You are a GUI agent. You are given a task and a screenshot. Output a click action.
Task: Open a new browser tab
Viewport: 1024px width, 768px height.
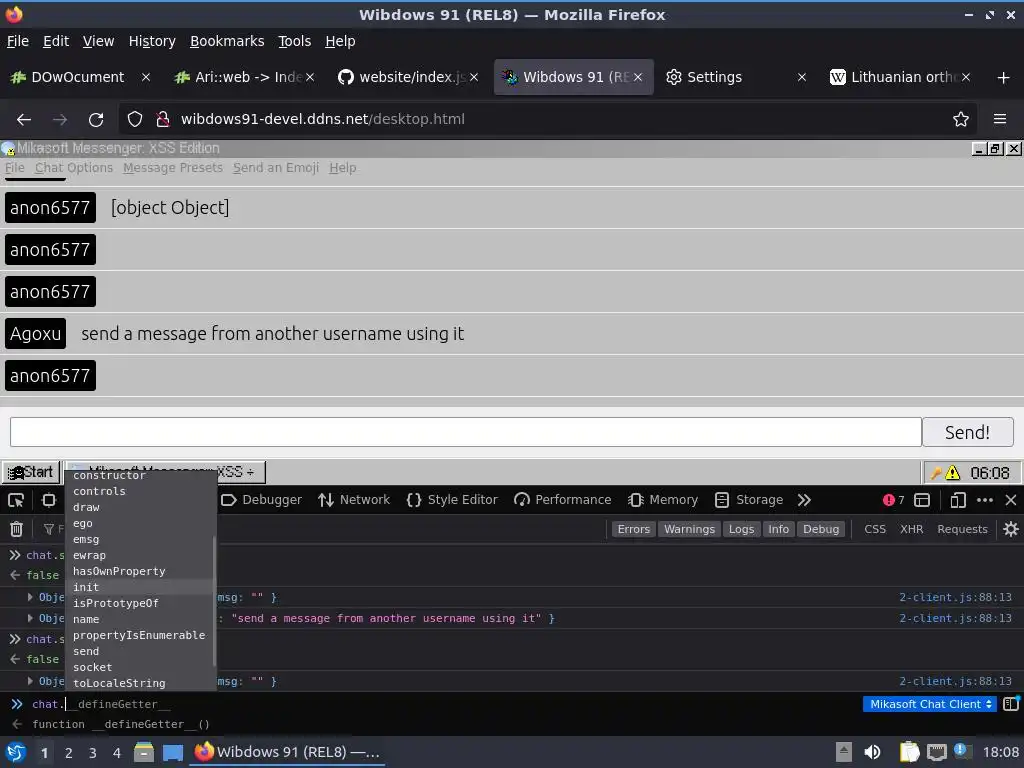(1004, 78)
